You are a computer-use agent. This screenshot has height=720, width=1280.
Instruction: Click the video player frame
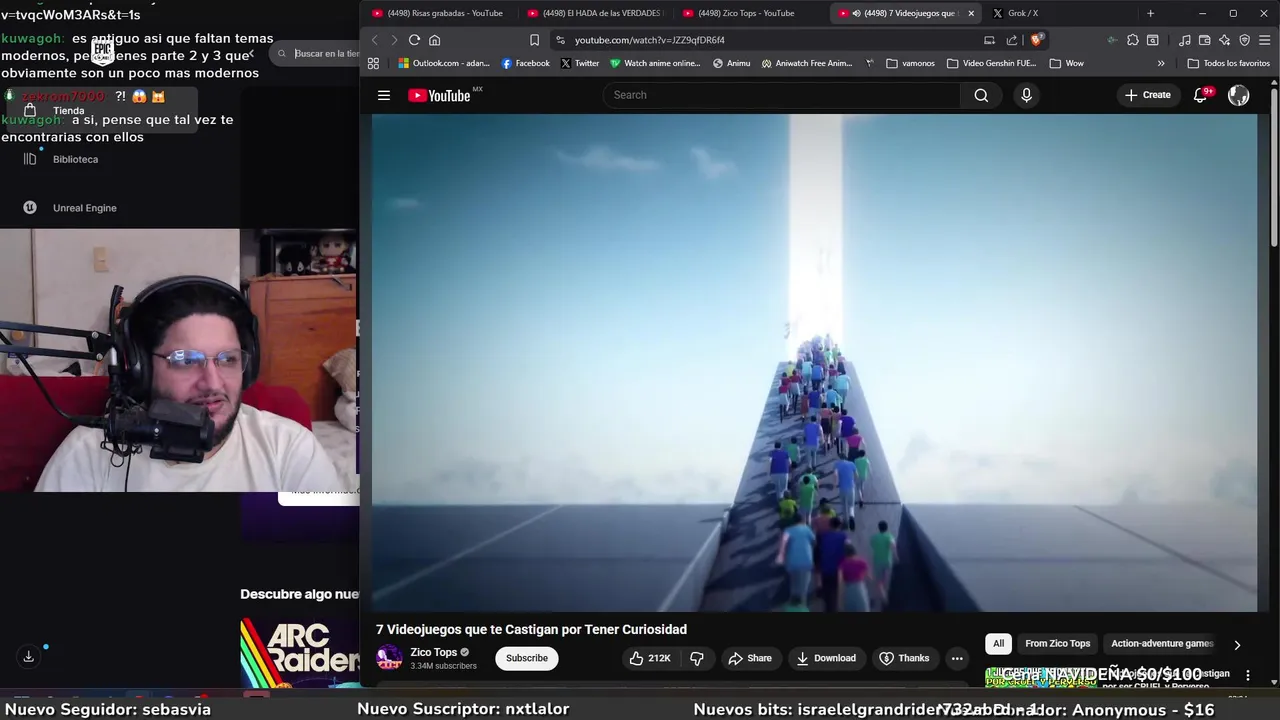815,362
